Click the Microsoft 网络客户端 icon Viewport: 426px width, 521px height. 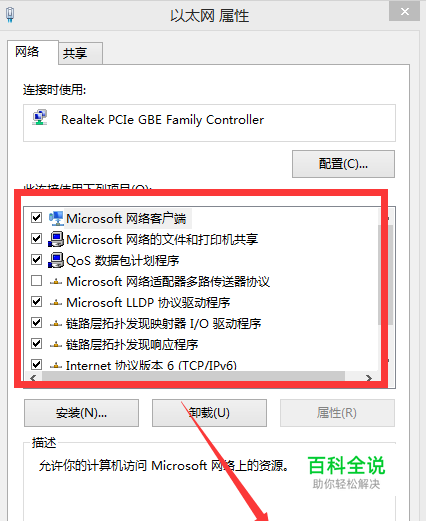pyautogui.click(x=56, y=218)
